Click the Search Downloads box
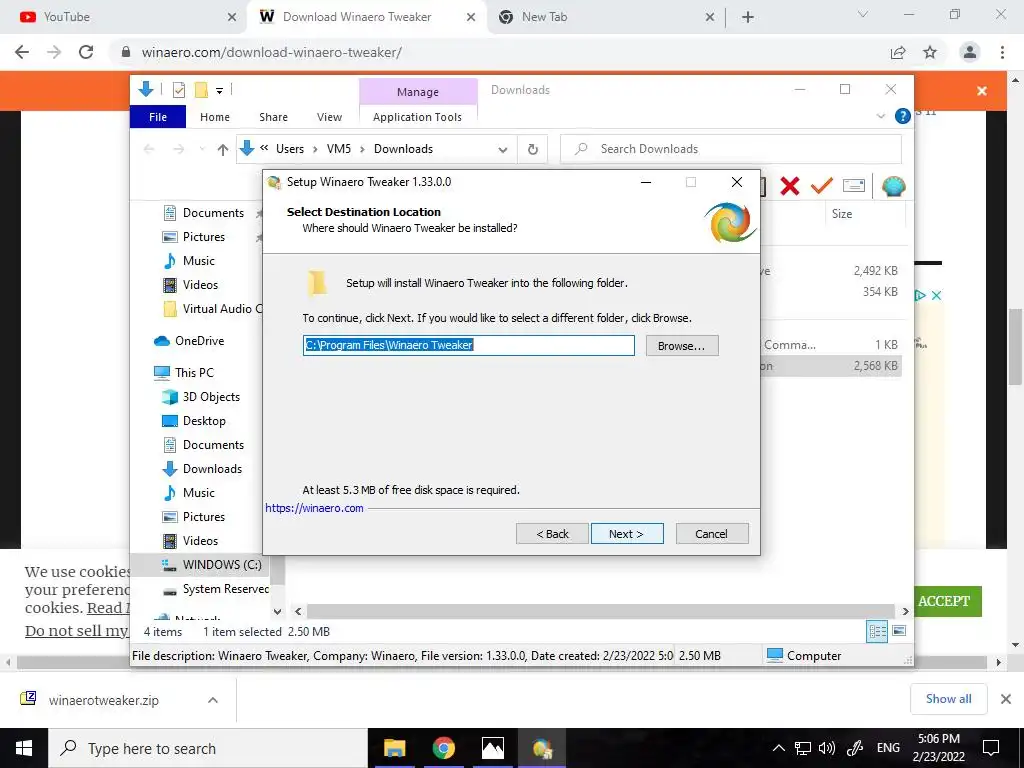The image size is (1024, 768). (x=731, y=149)
